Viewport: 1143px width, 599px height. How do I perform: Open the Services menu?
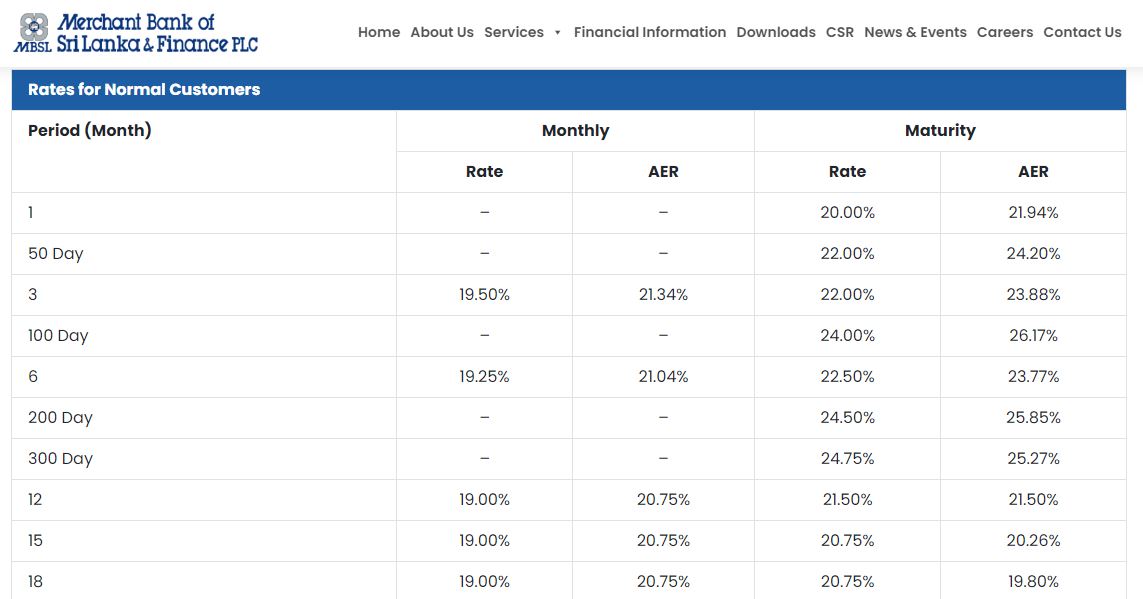514,32
